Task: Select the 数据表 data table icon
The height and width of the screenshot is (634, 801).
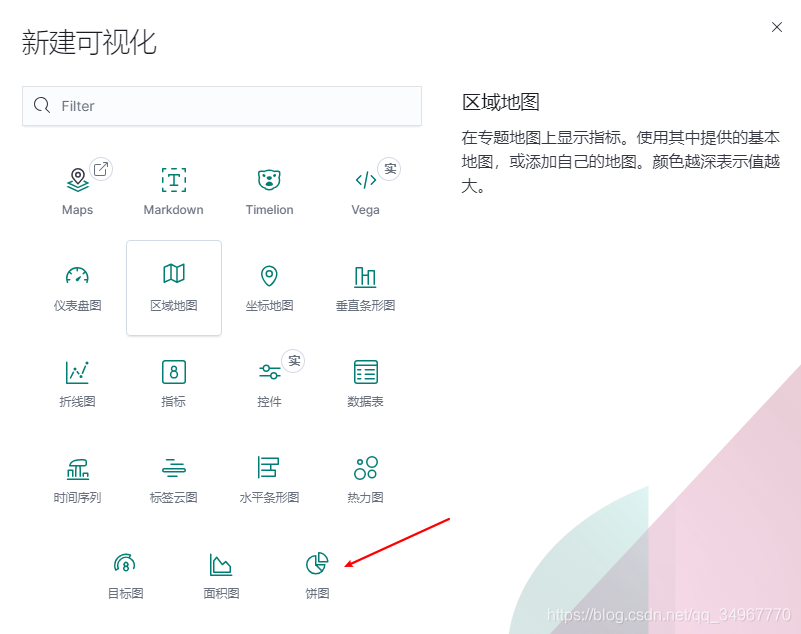Action: (366, 372)
